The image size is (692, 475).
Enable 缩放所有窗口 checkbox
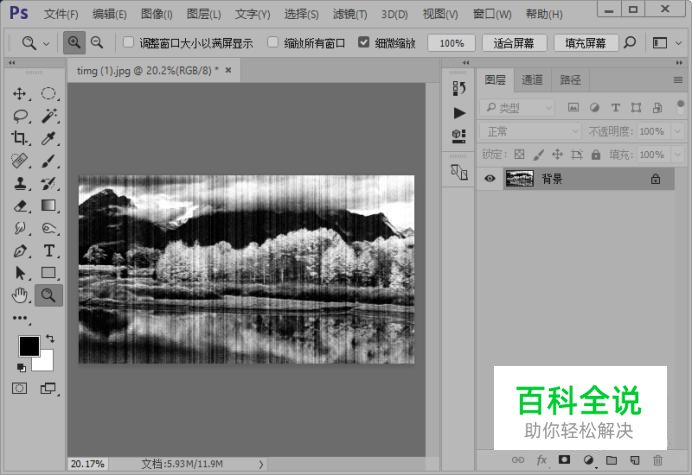click(x=273, y=42)
